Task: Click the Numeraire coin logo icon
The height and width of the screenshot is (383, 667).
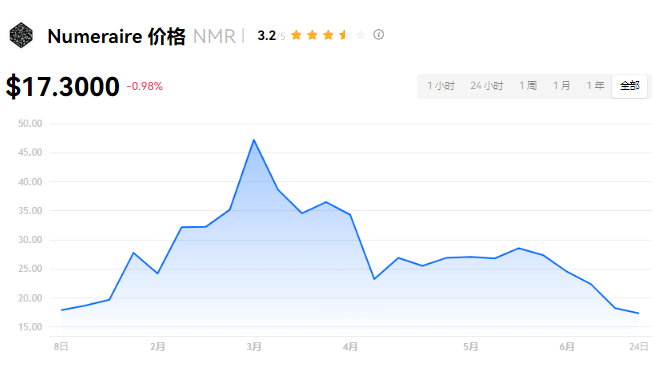Action: coord(21,35)
